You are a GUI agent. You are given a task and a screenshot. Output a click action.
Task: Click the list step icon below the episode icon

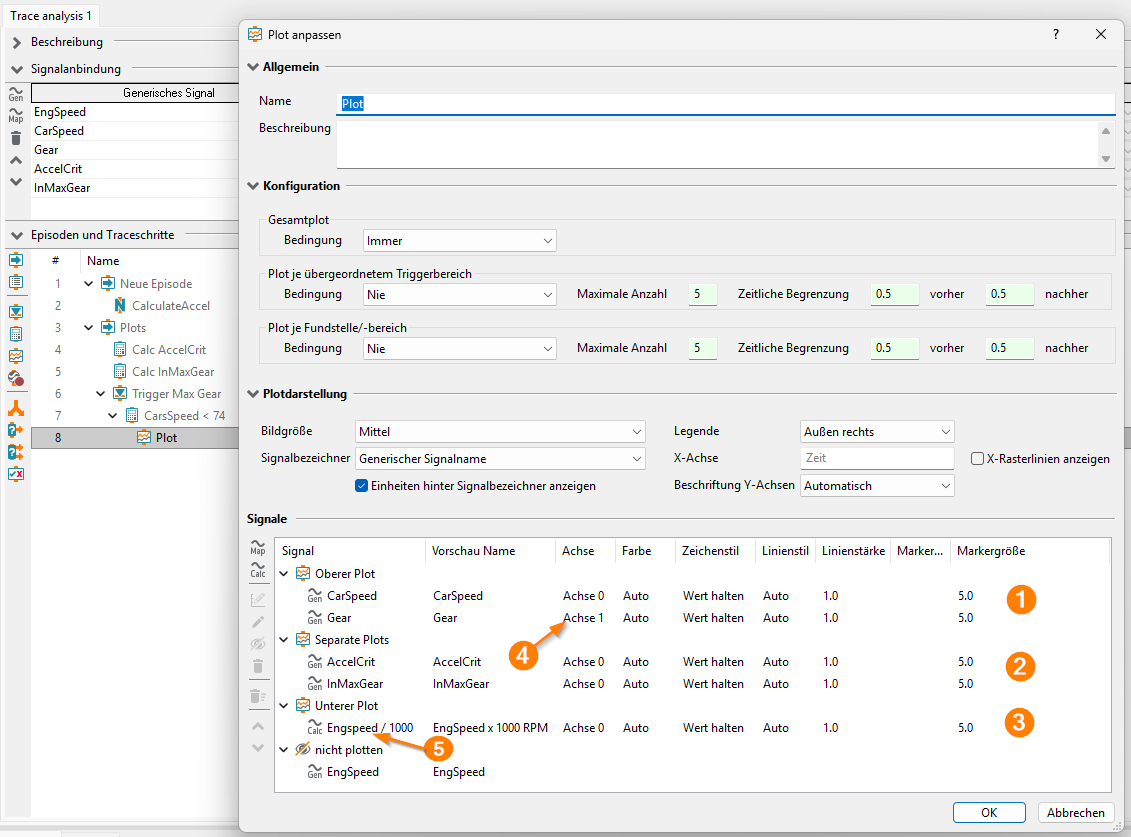pyautogui.click(x=16, y=281)
